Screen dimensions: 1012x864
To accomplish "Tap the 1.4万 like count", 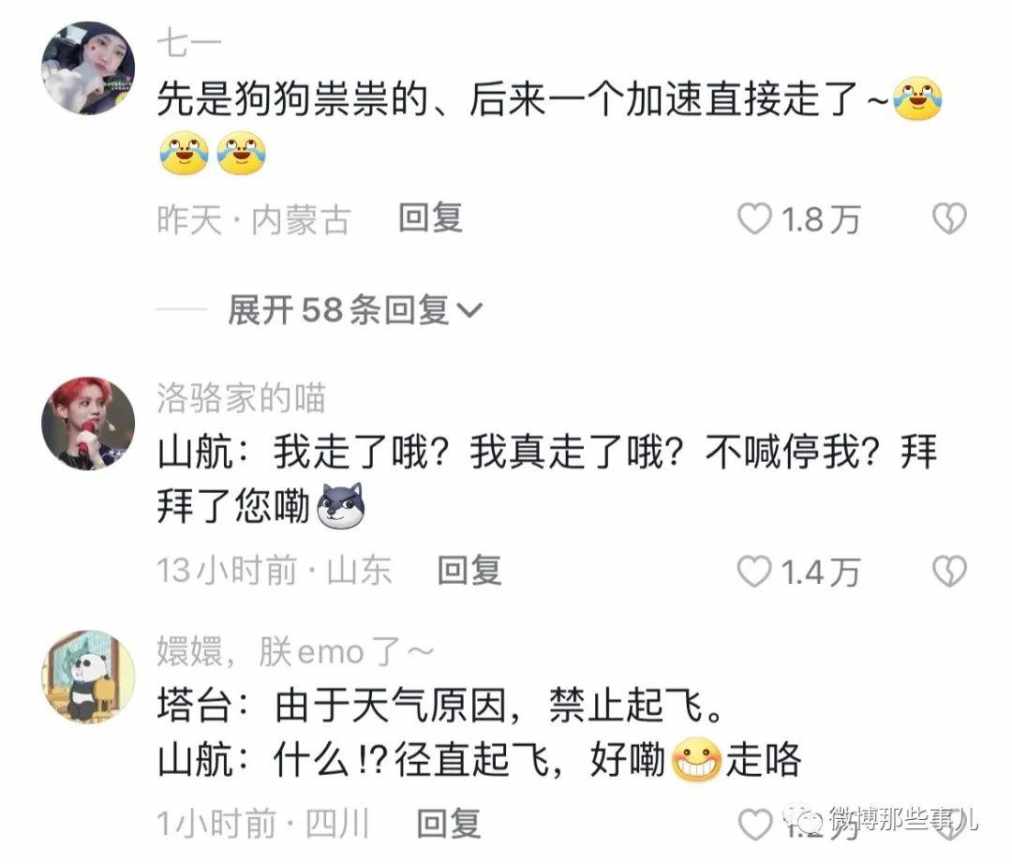I will click(821, 572).
